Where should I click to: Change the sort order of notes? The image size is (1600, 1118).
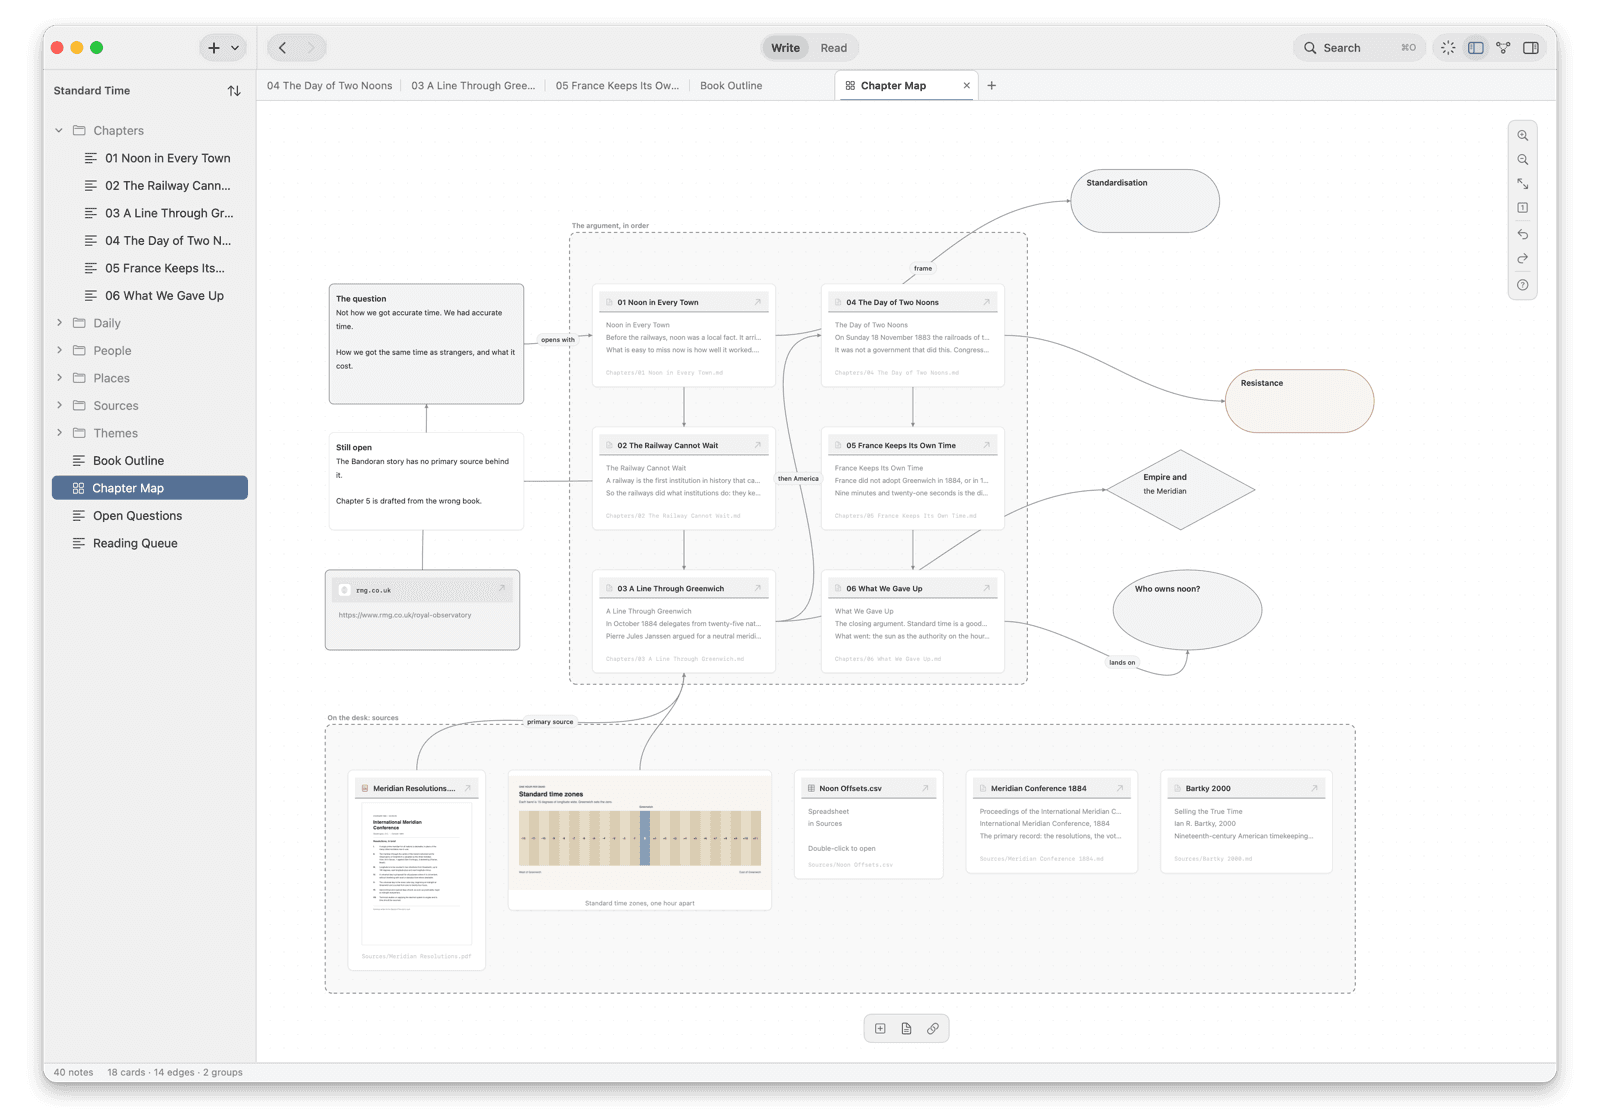click(x=234, y=91)
